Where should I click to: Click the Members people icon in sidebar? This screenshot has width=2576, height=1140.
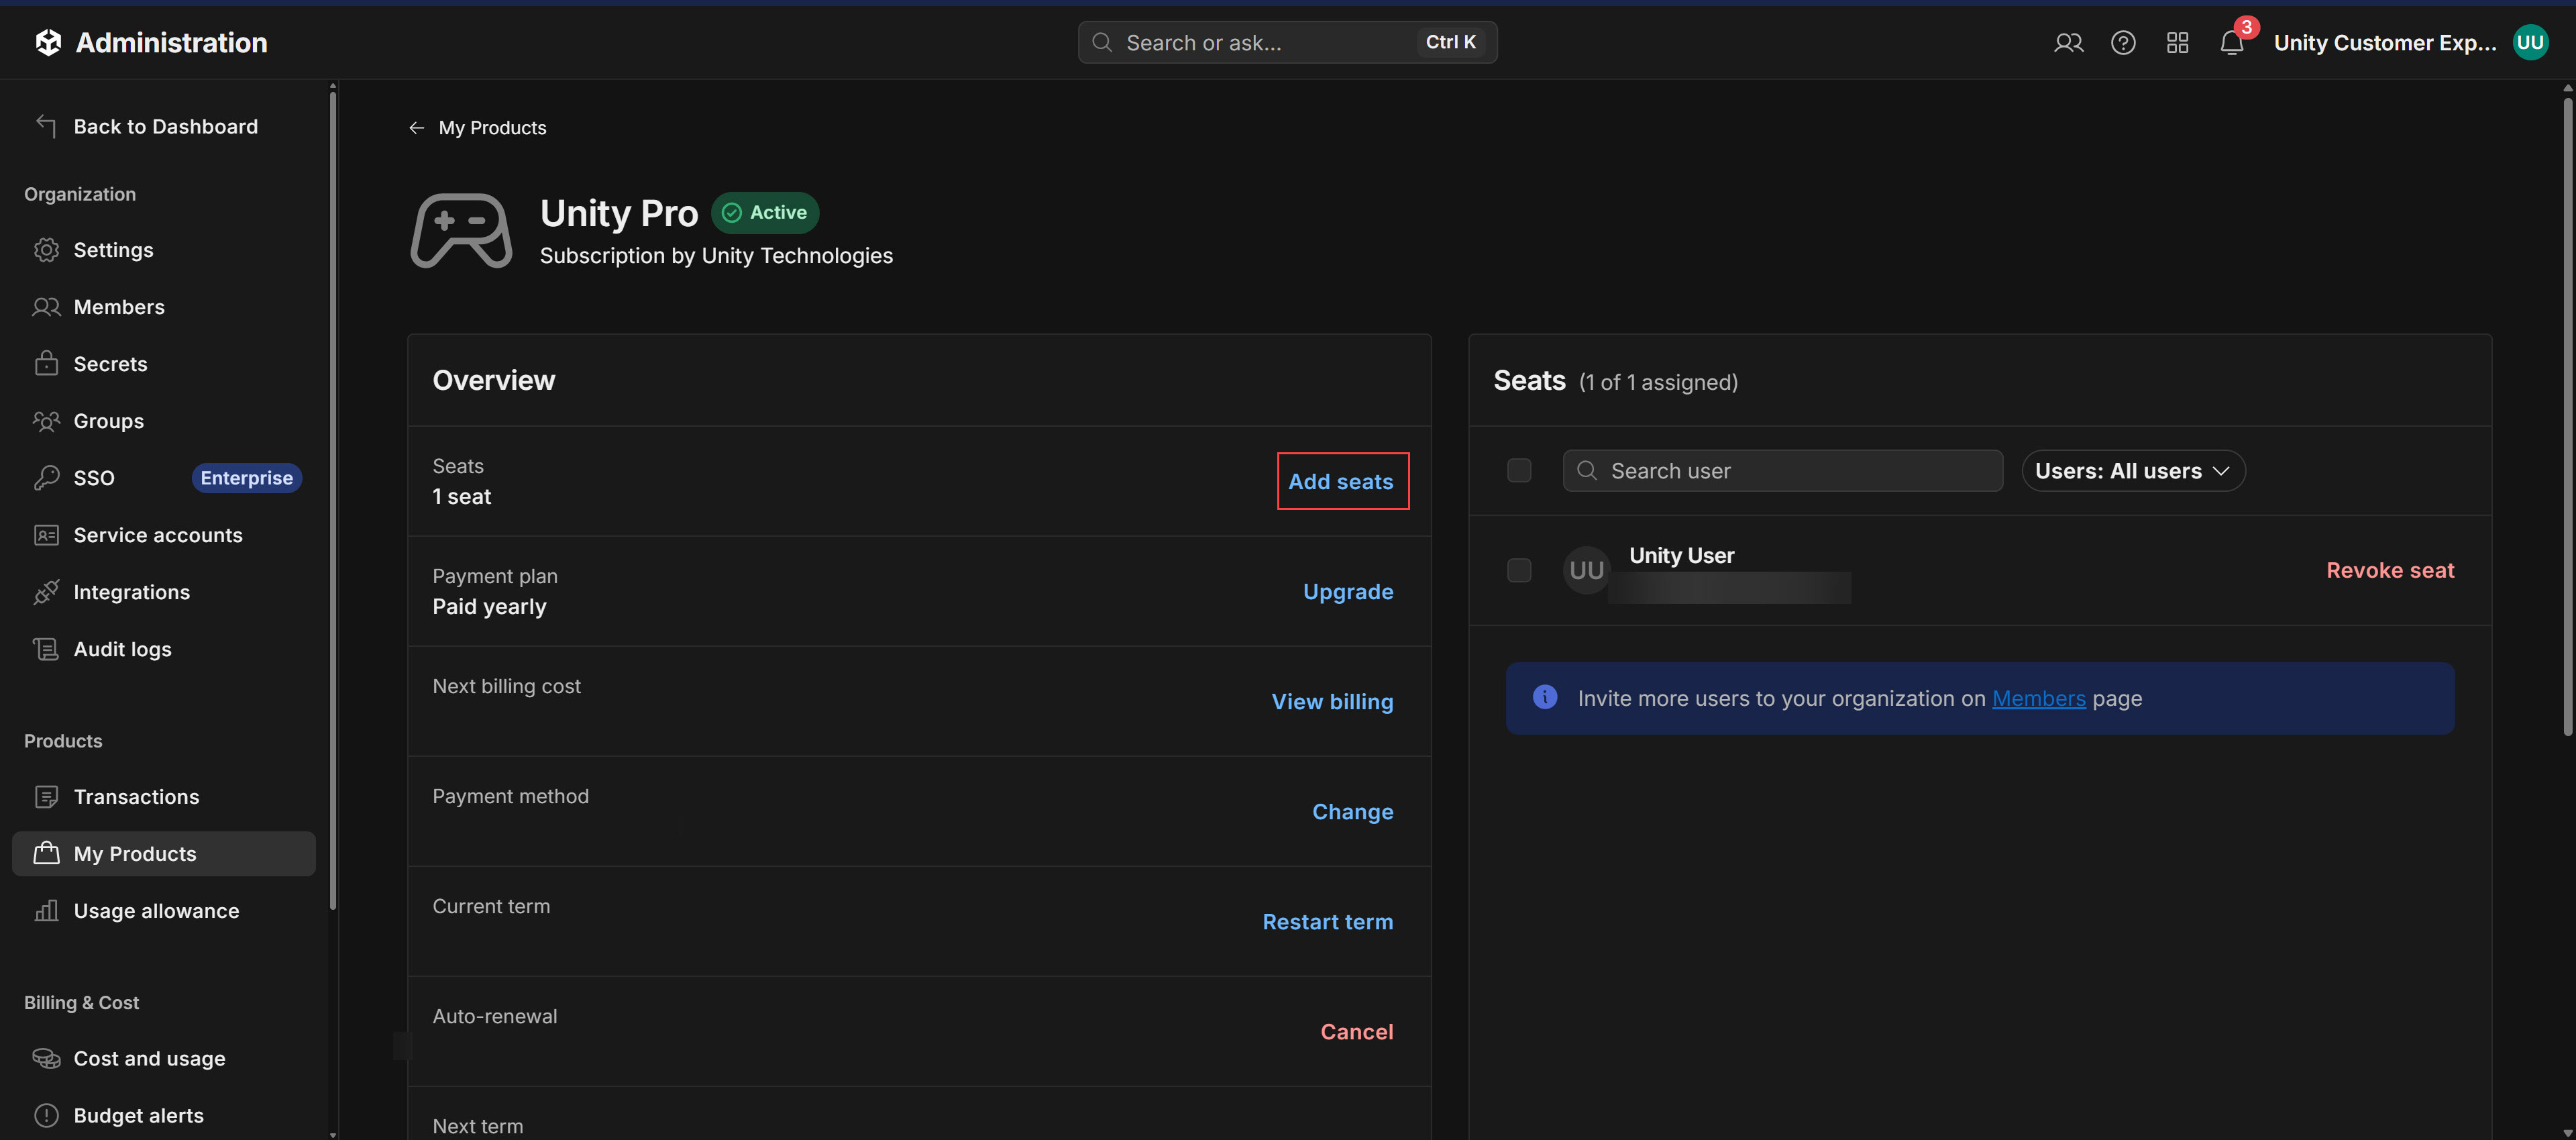(46, 307)
